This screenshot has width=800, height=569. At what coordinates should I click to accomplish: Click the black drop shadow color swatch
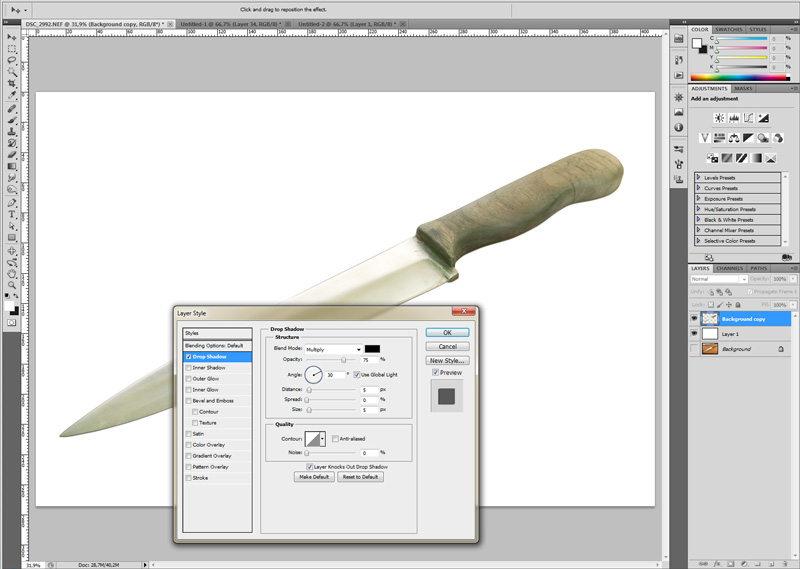[x=372, y=349]
